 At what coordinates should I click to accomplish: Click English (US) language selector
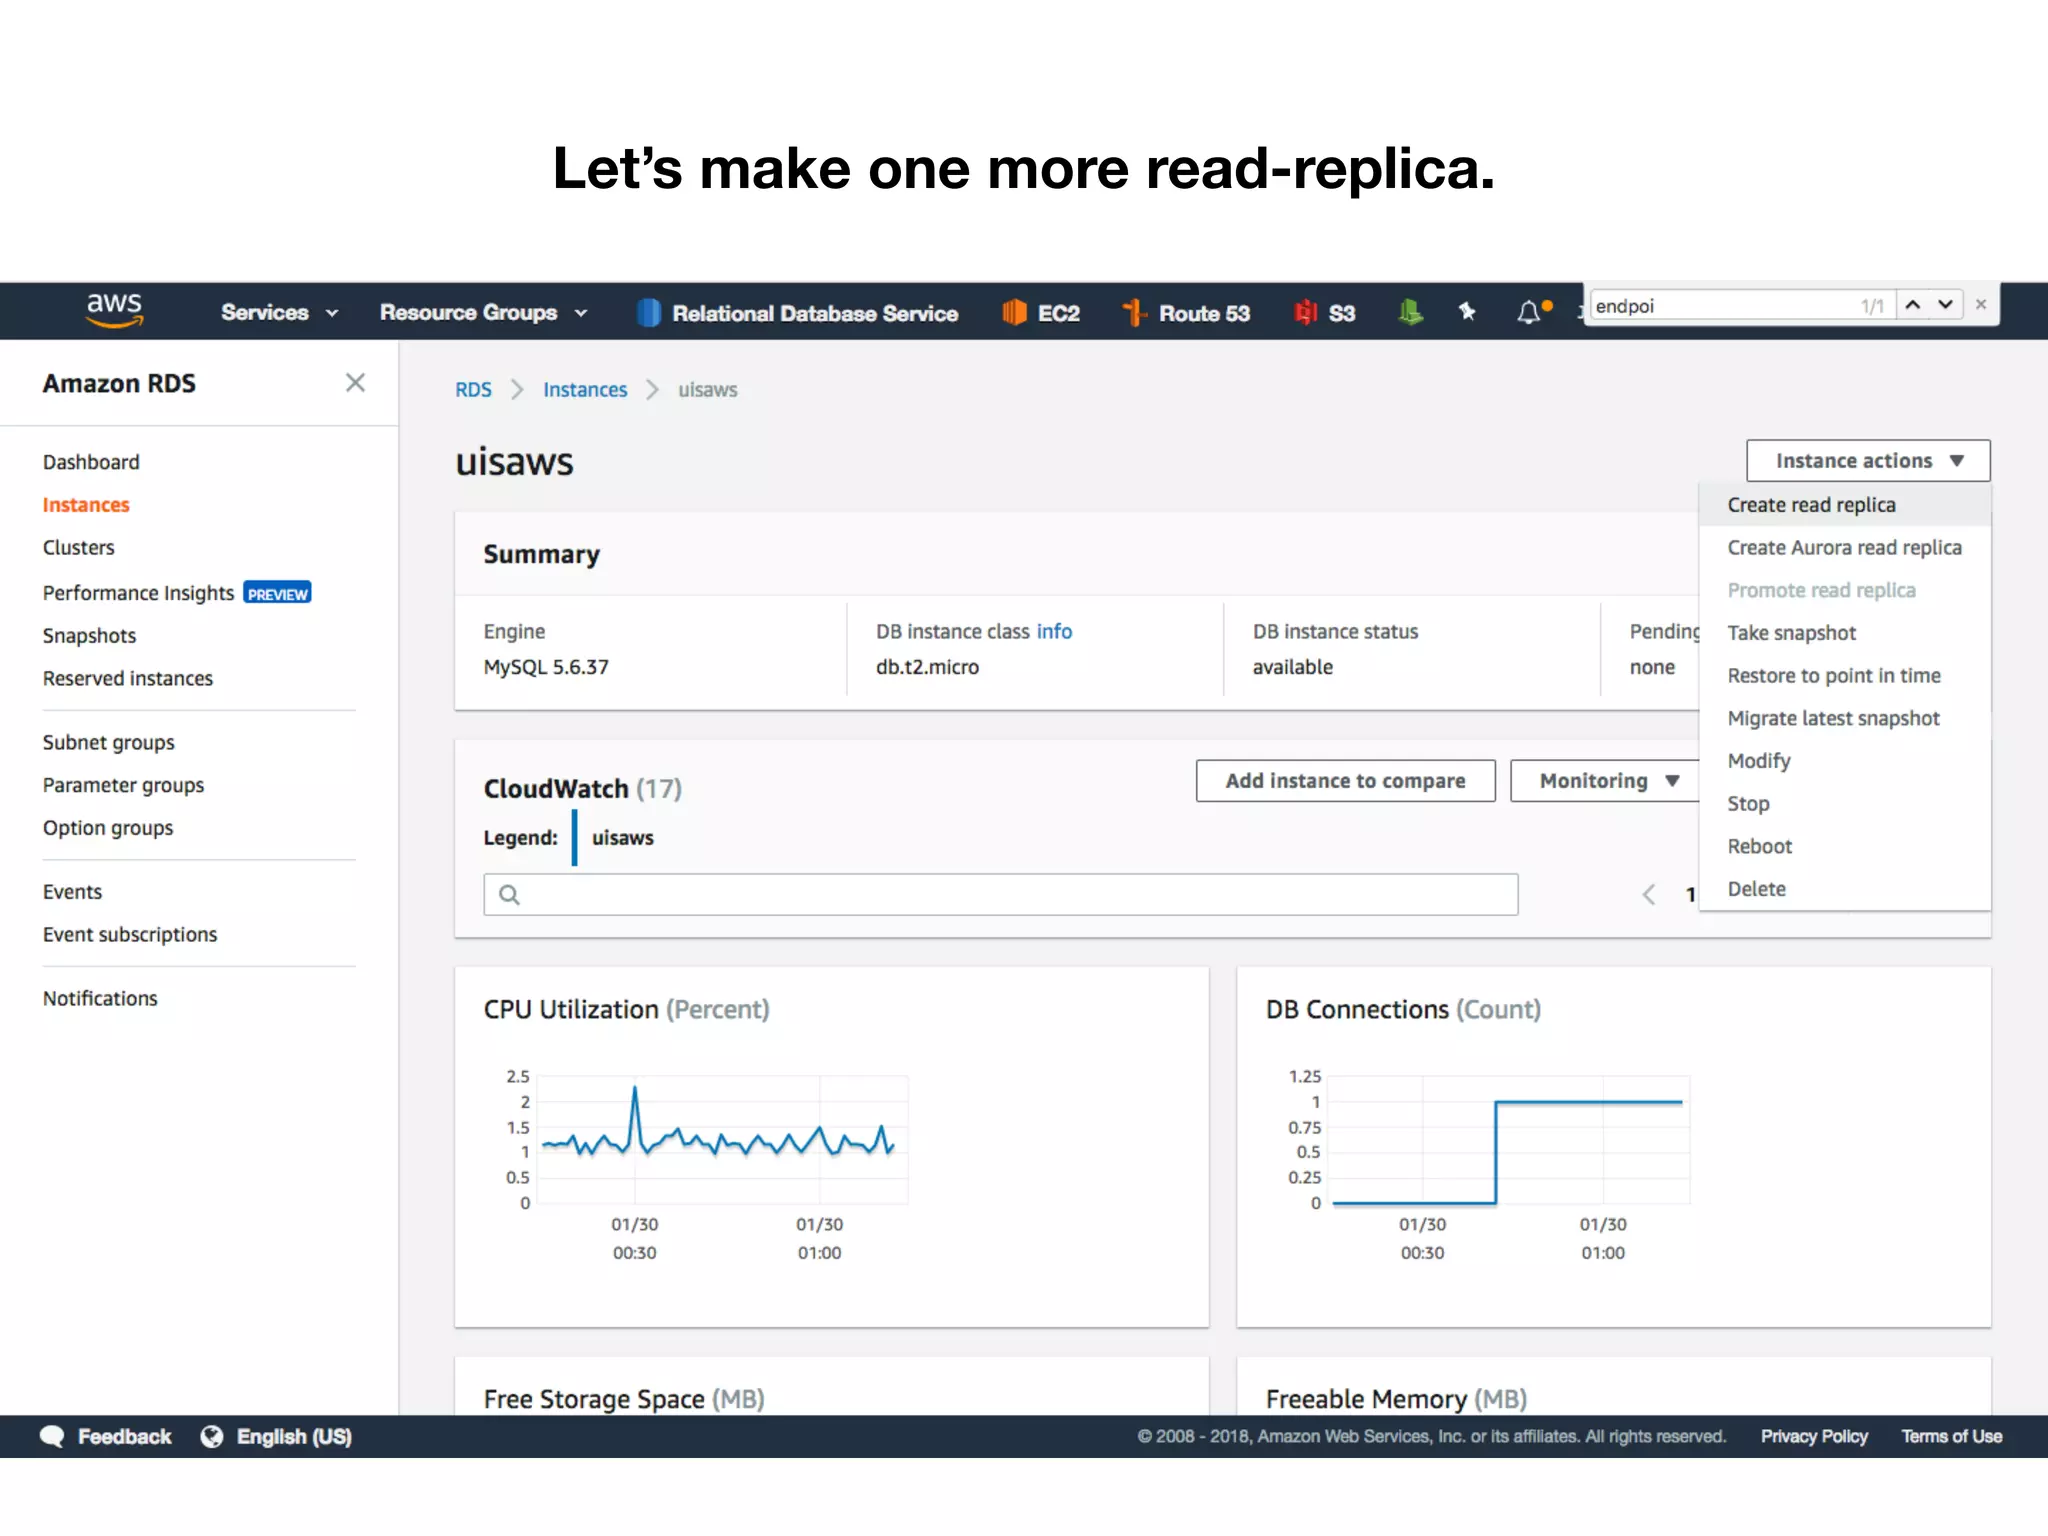pyautogui.click(x=294, y=1437)
